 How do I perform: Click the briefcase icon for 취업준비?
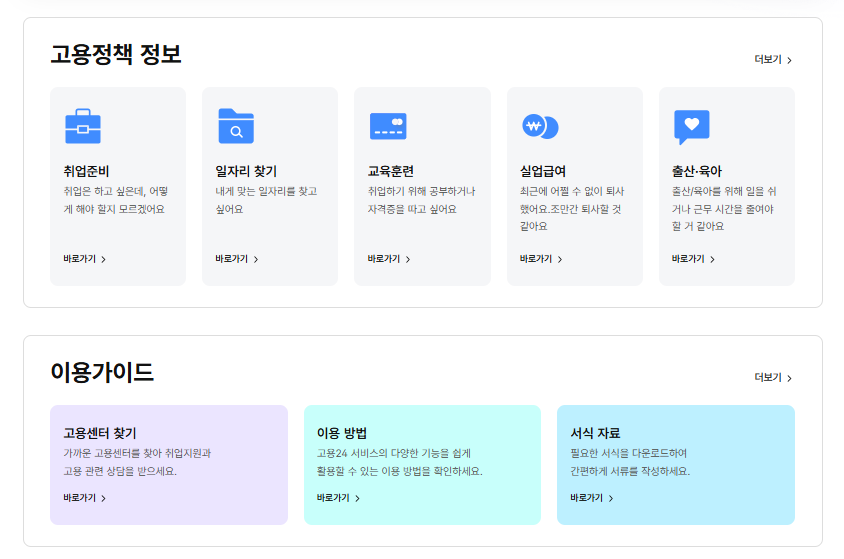click(x=83, y=126)
